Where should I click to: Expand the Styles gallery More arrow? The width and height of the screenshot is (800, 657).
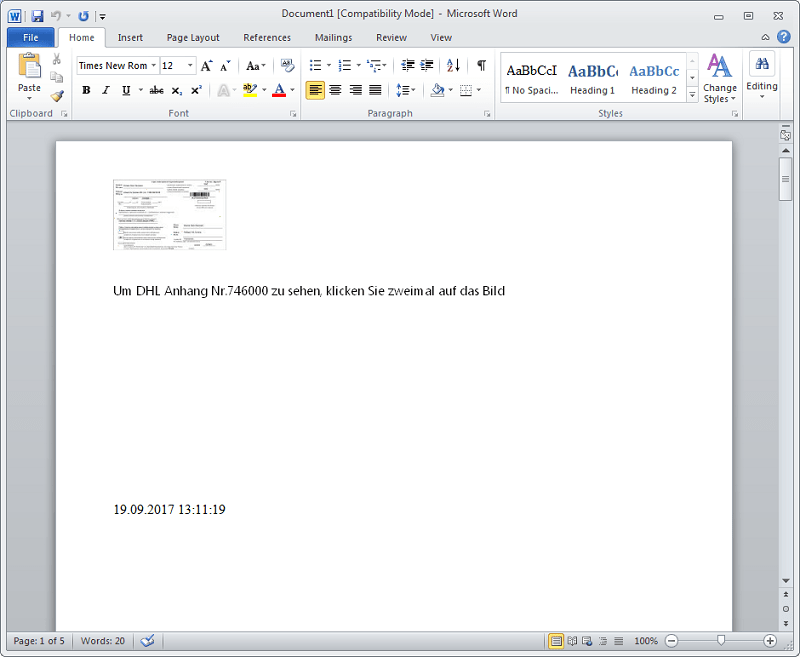click(x=692, y=95)
